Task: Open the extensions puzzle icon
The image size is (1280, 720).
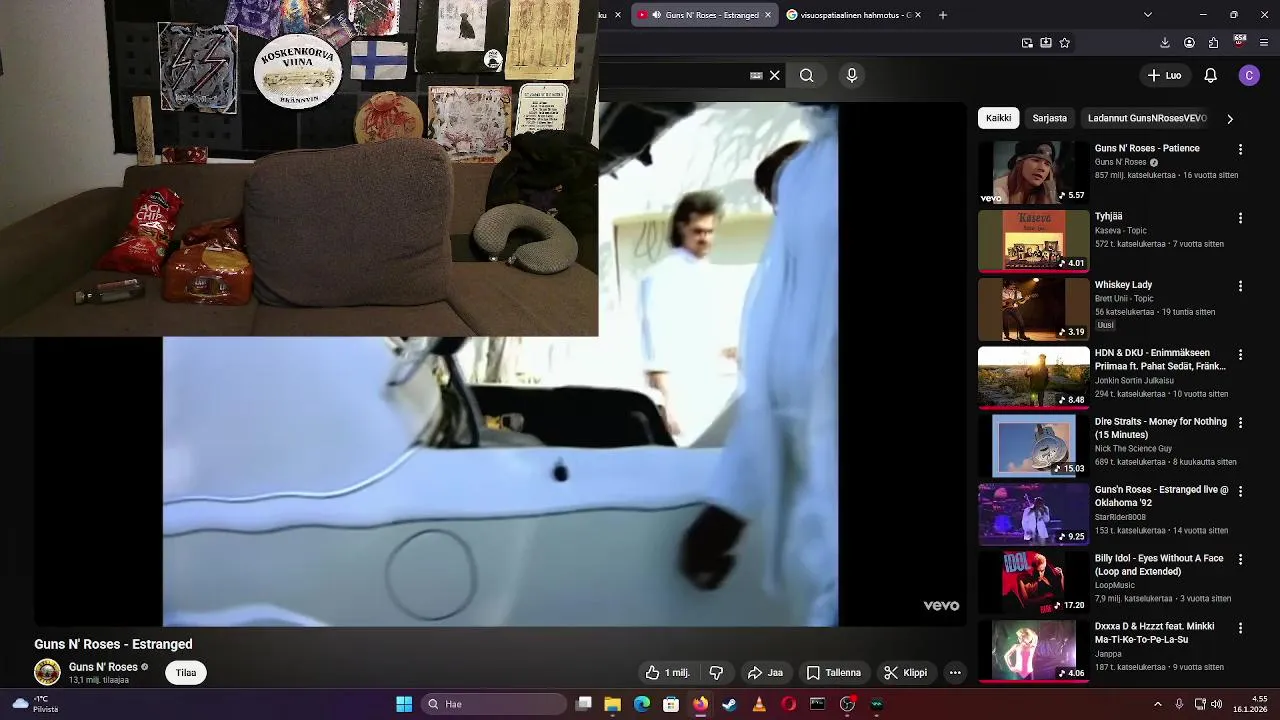Action: (x=1213, y=43)
